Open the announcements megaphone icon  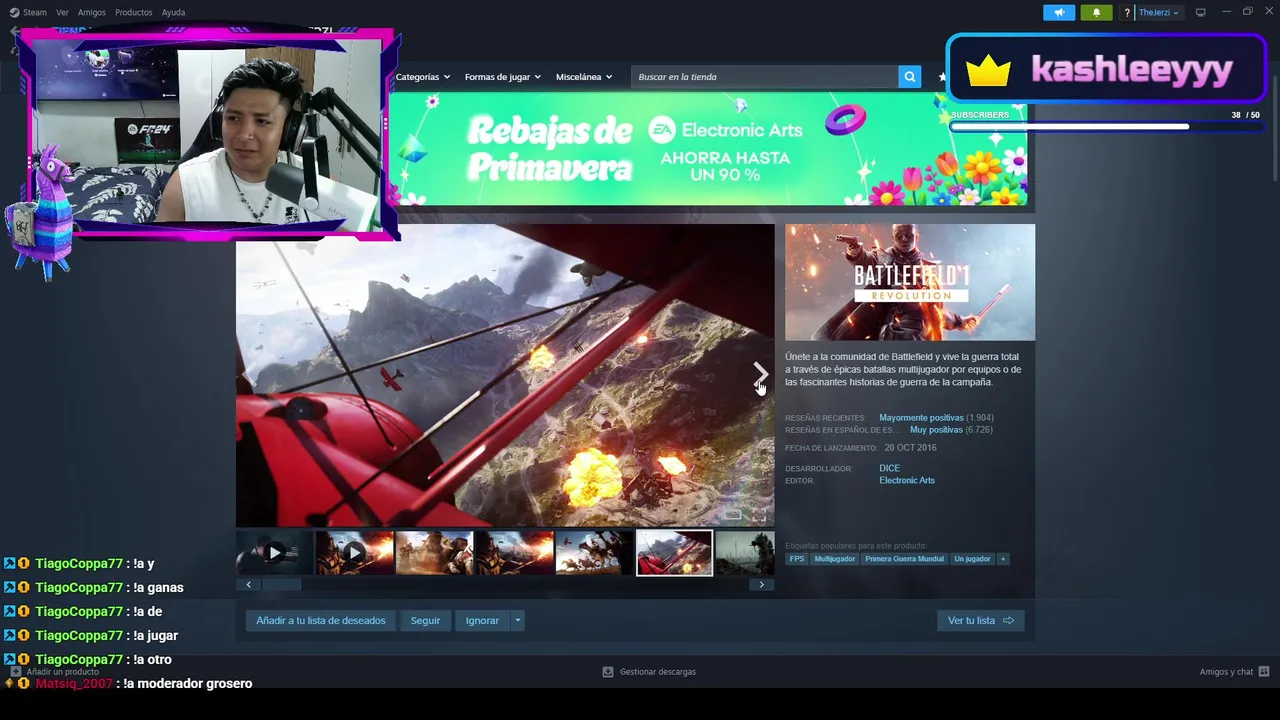point(1059,12)
